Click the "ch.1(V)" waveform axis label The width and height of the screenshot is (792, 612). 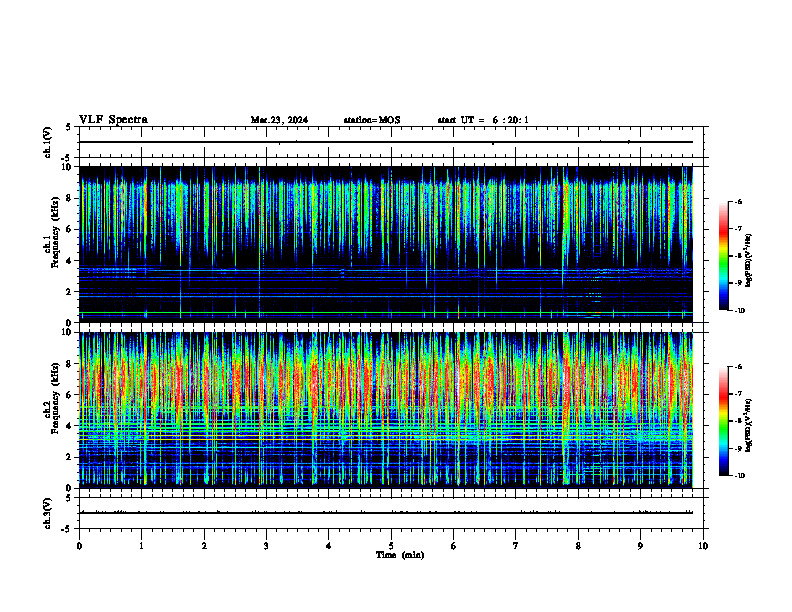(47, 142)
